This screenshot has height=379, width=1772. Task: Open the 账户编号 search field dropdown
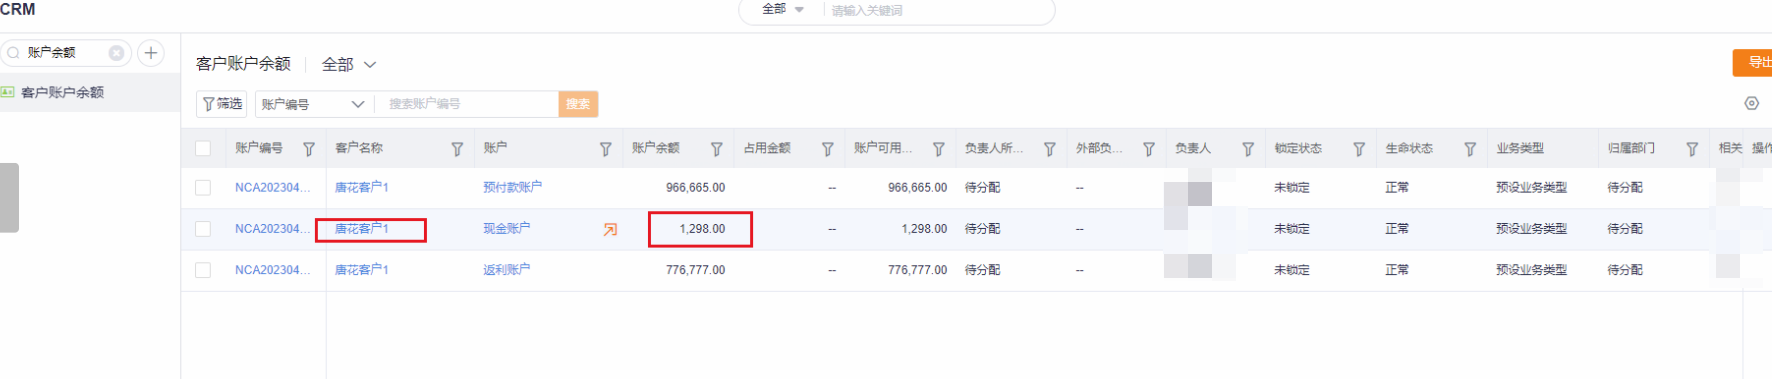(314, 104)
